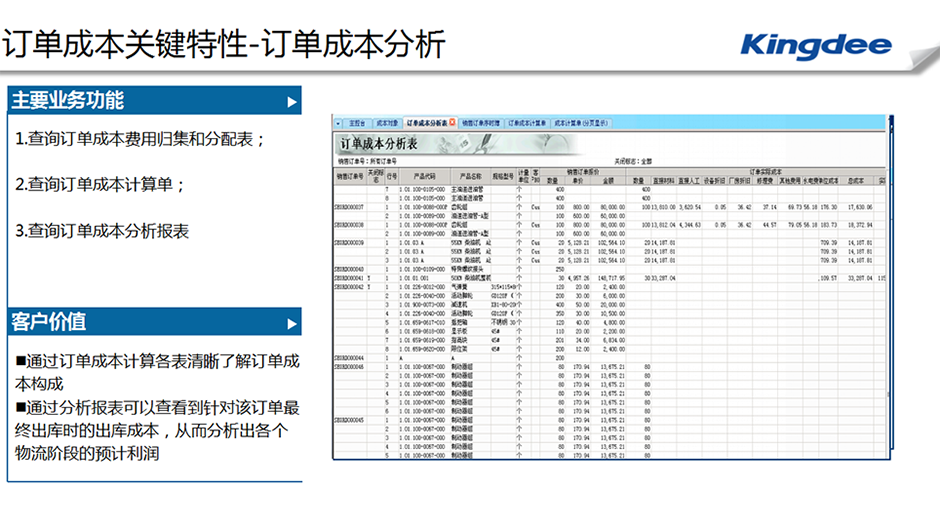The width and height of the screenshot is (940, 510).
Task: Open the 成本计算单(分页显示) tab
Action: (580, 122)
